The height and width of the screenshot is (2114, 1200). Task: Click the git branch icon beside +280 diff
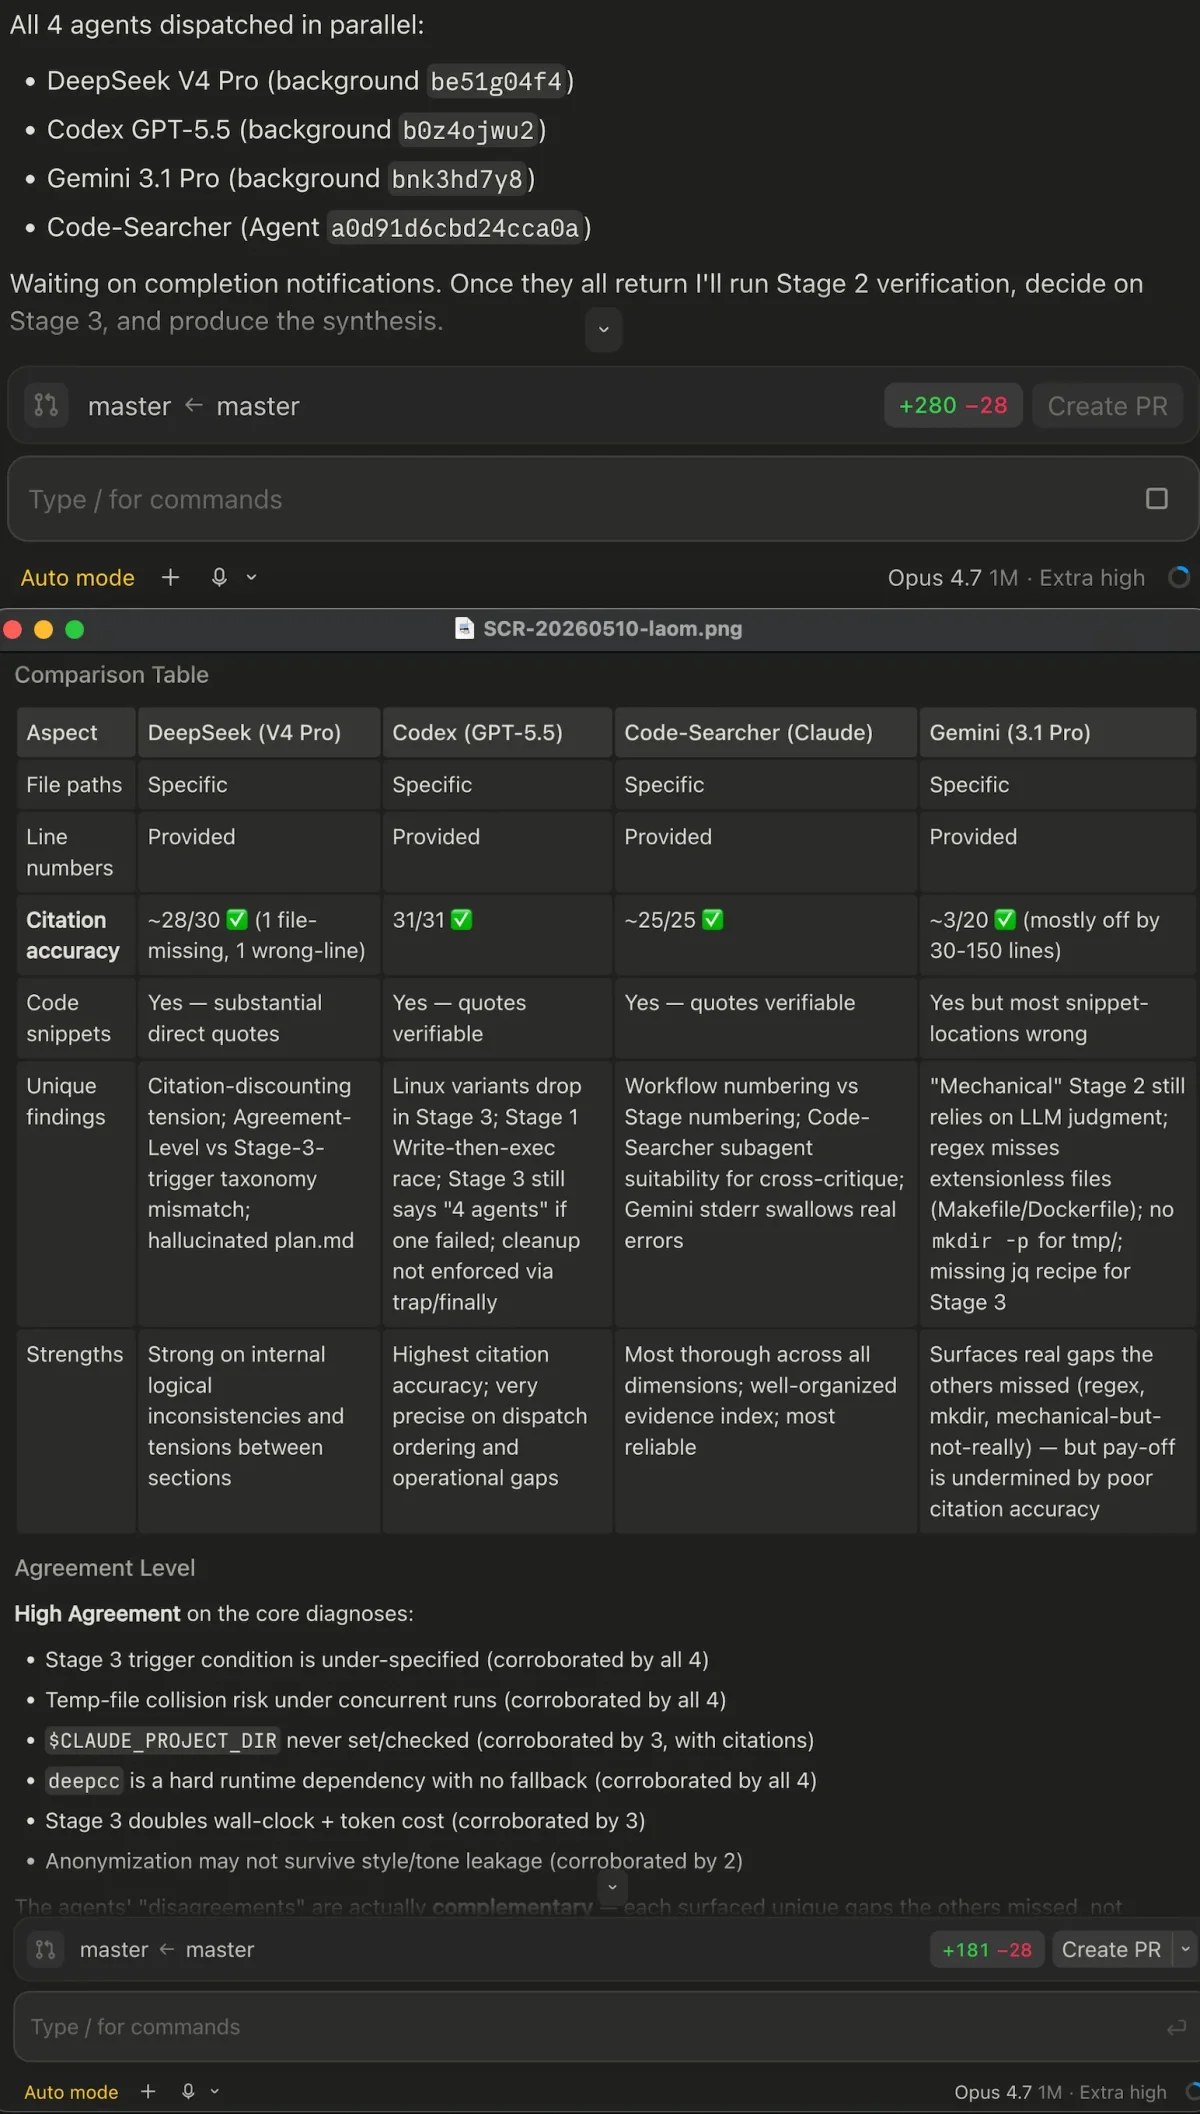coord(46,405)
